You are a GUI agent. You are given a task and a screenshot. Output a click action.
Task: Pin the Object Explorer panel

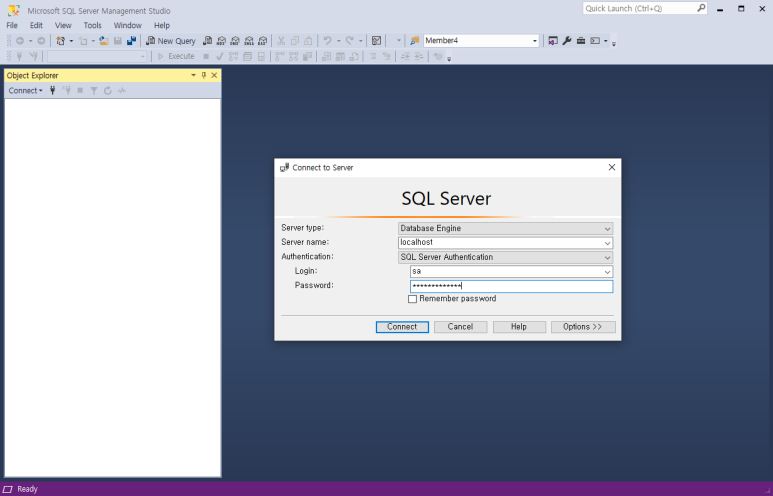point(204,75)
